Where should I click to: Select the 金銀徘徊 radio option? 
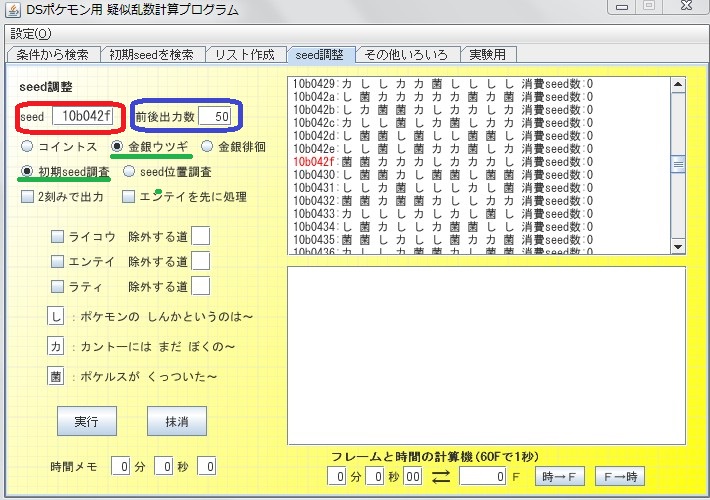[x=207, y=146]
